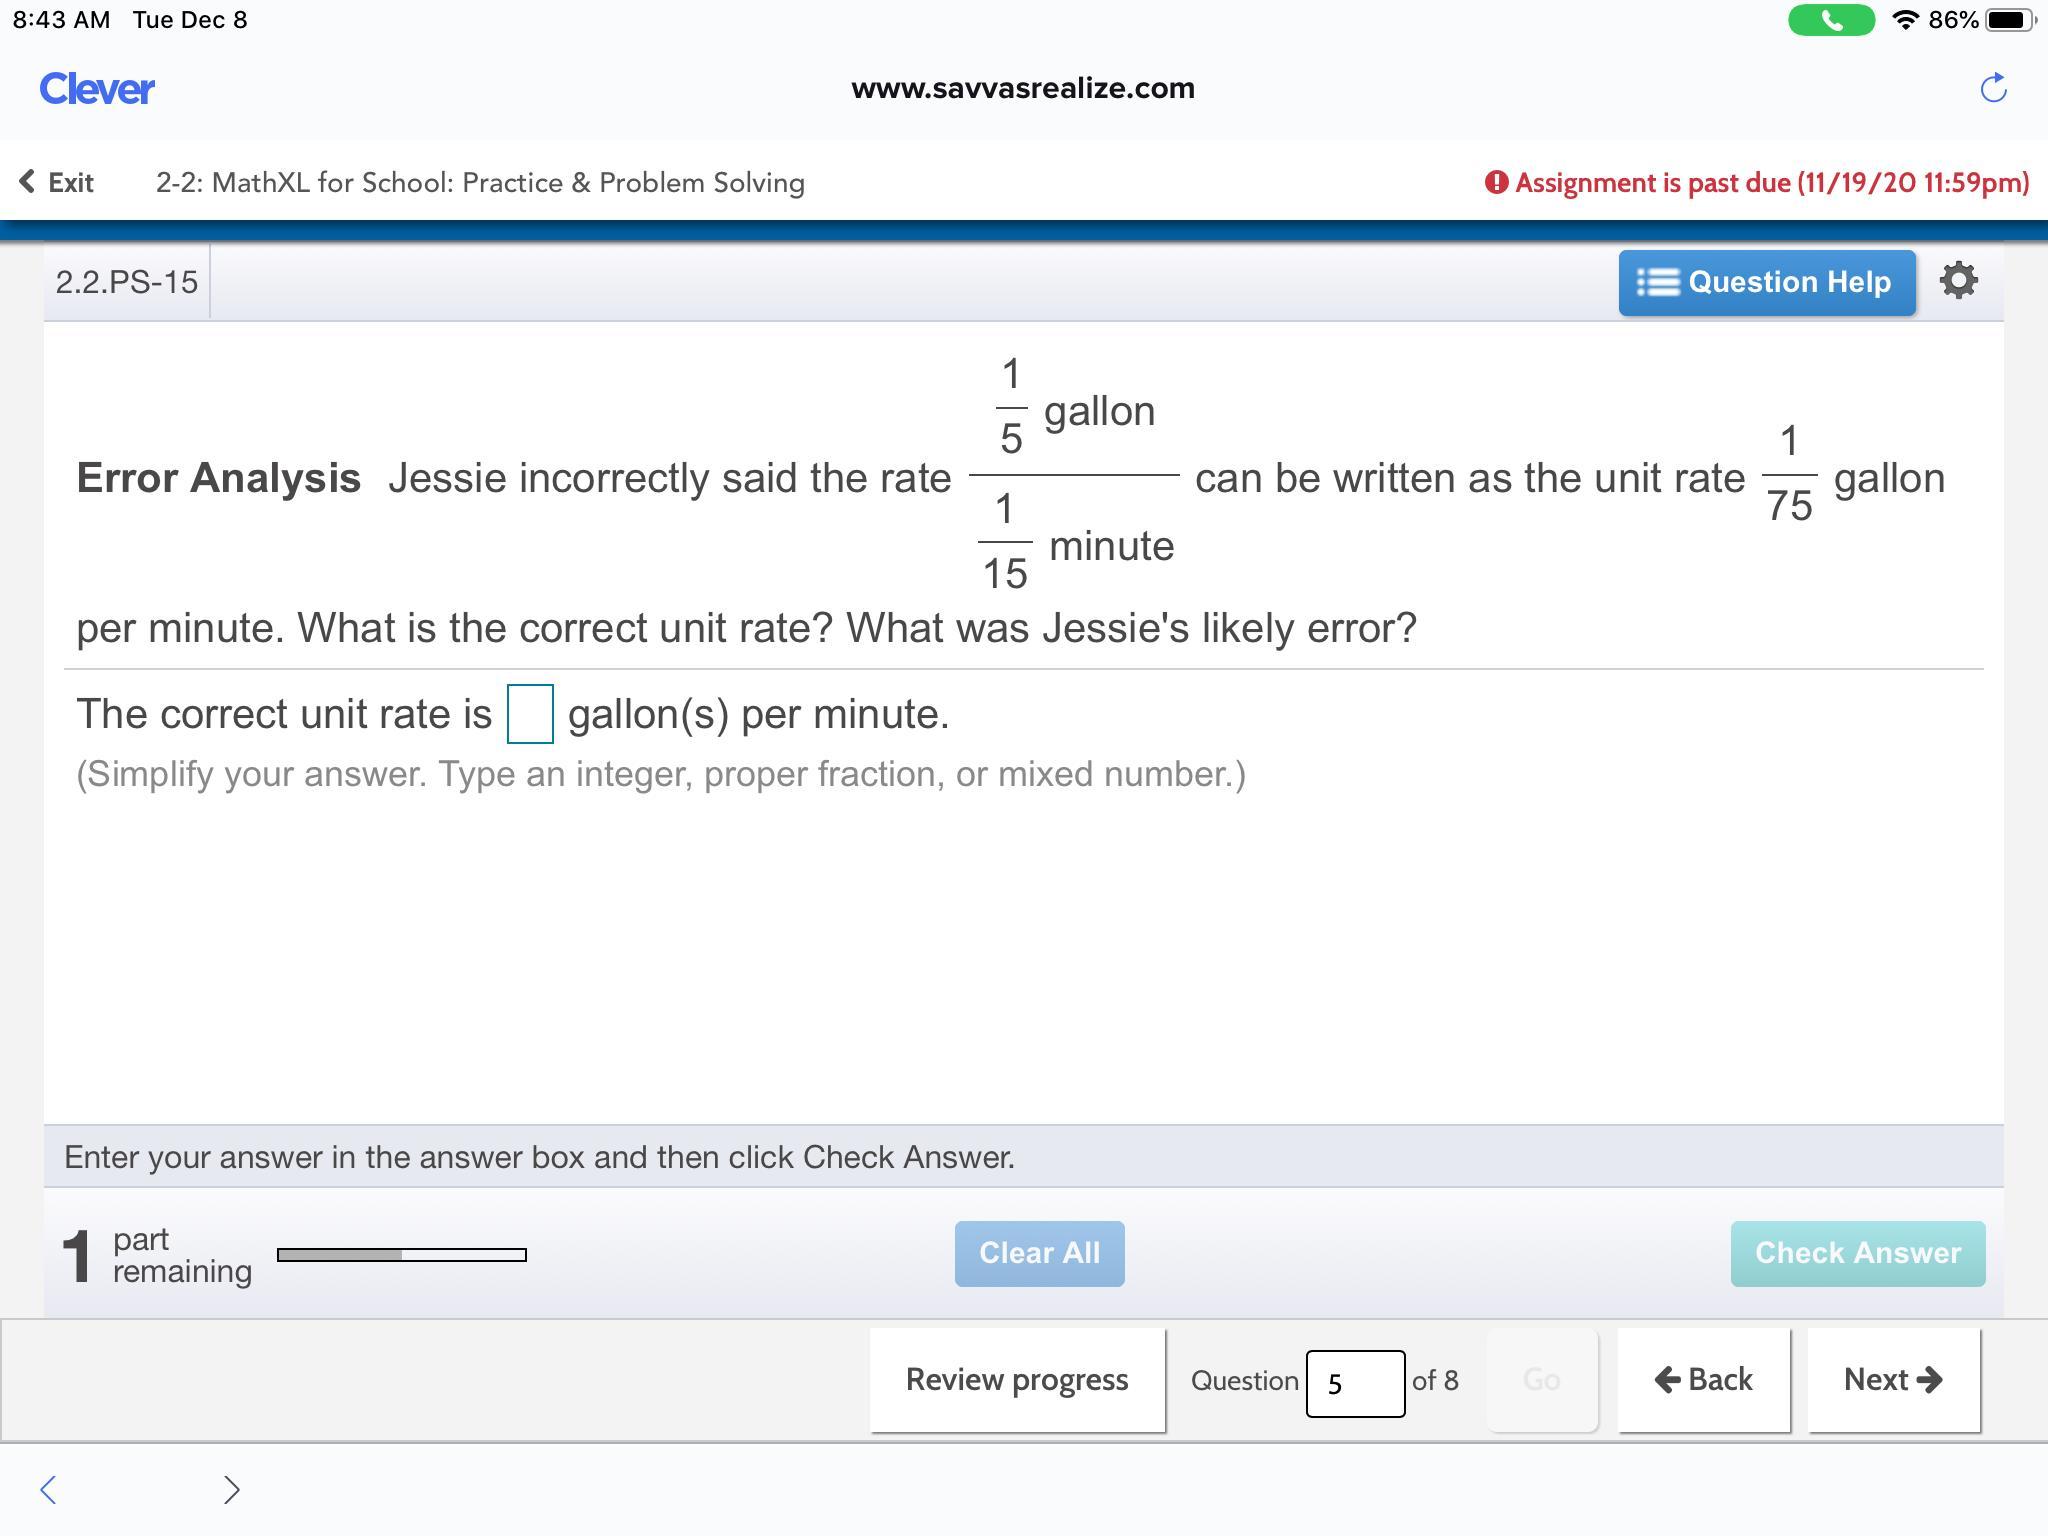
Task: Click the parts remaining progress bar
Action: pos(401,1254)
